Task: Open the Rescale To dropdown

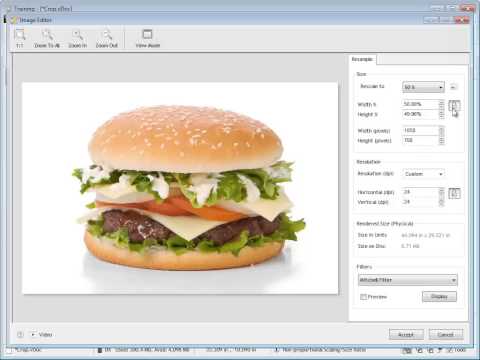Action: [423, 87]
